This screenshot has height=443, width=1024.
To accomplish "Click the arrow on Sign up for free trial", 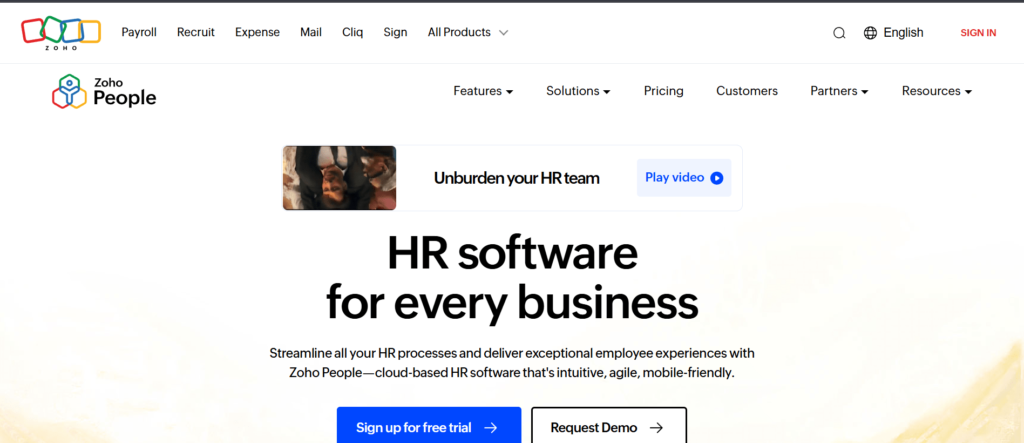I will (490, 428).
